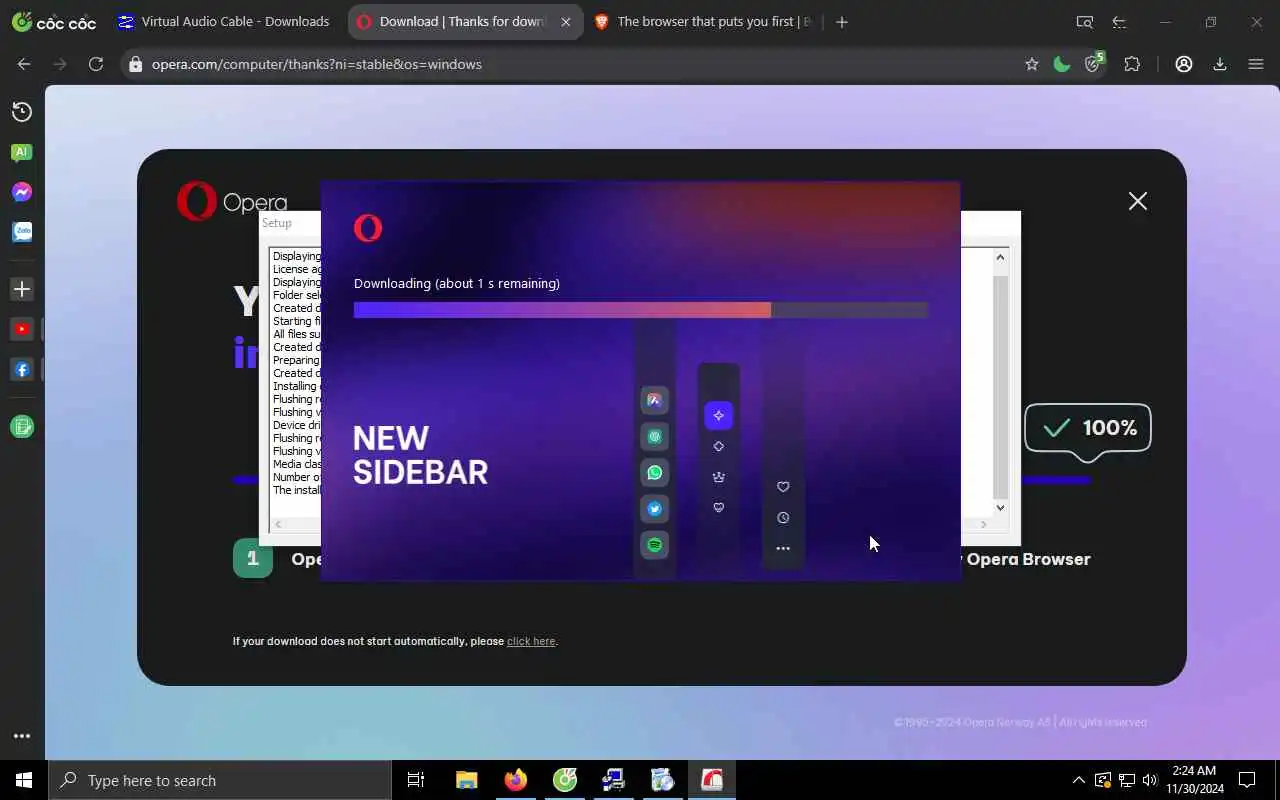Screen dimensions: 1280x800
Task: Open the AI chat sidebar icon
Action: [22, 152]
